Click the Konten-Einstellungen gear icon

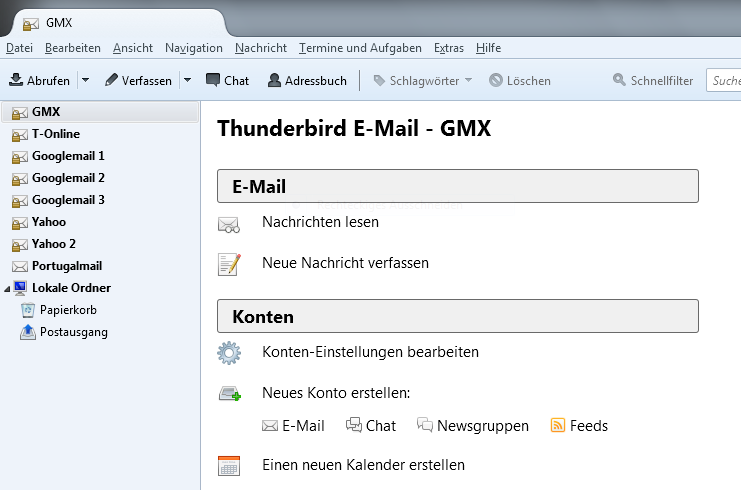click(x=229, y=353)
